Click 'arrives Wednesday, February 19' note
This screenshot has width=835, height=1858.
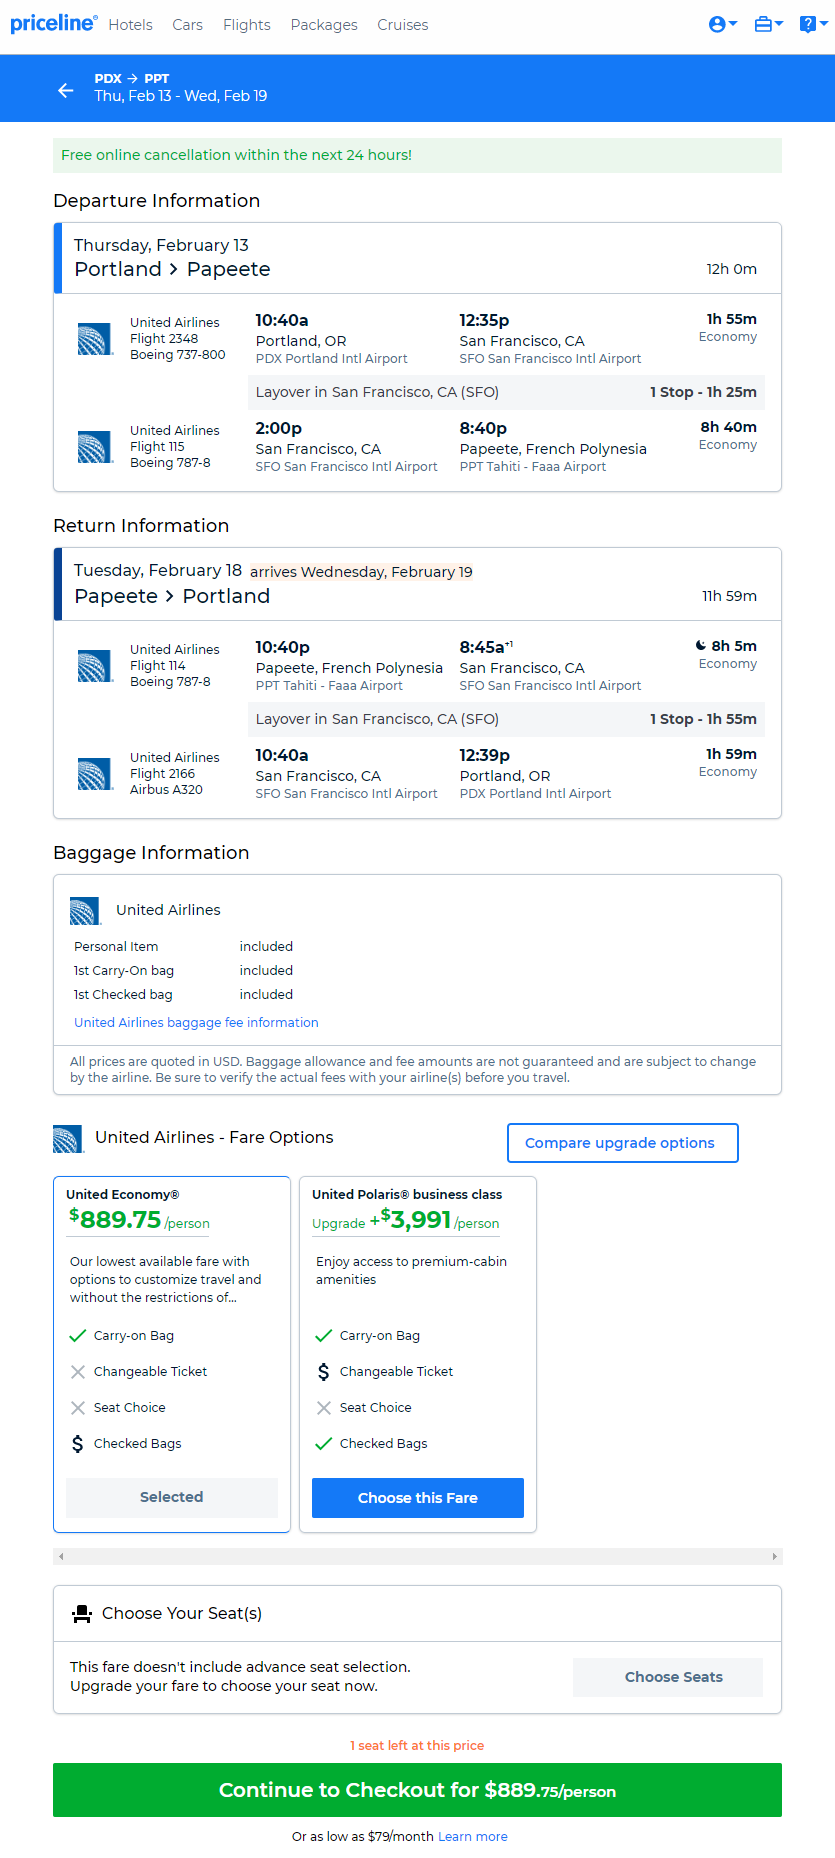[x=361, y=572]
